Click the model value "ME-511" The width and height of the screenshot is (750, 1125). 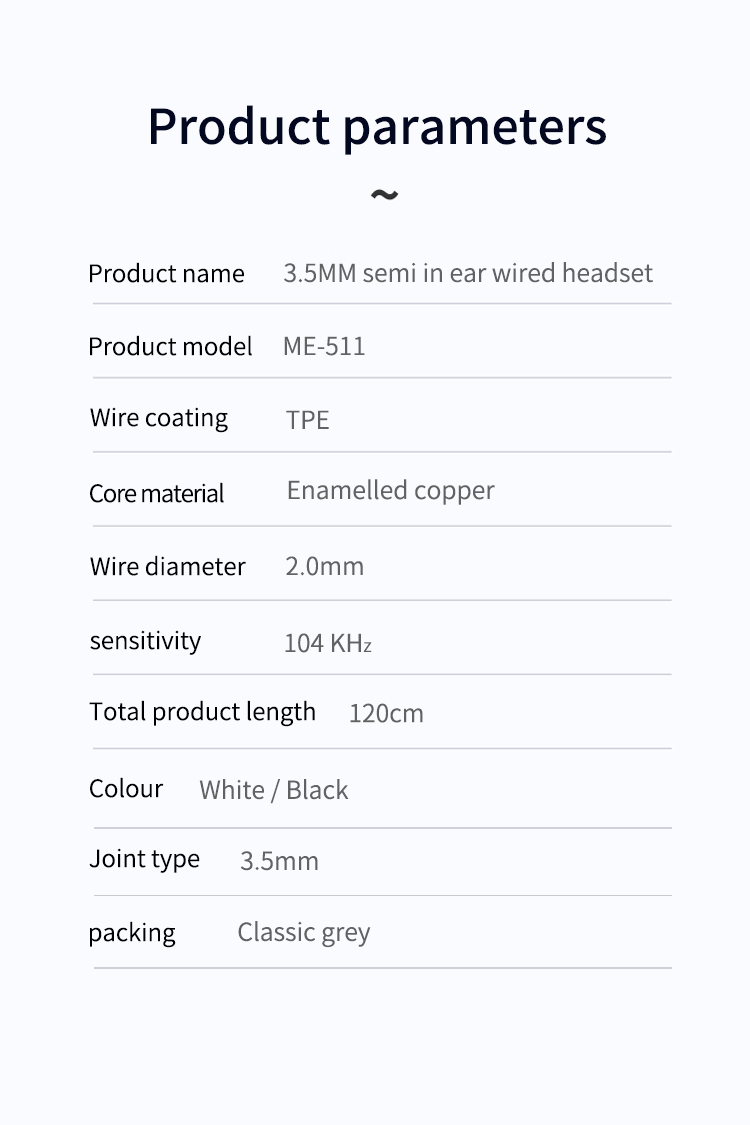coord(324,347)
